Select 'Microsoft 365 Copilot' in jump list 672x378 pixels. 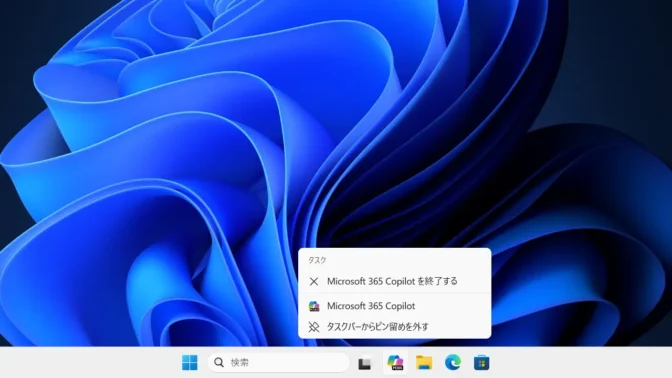click(x=395, y=306)
